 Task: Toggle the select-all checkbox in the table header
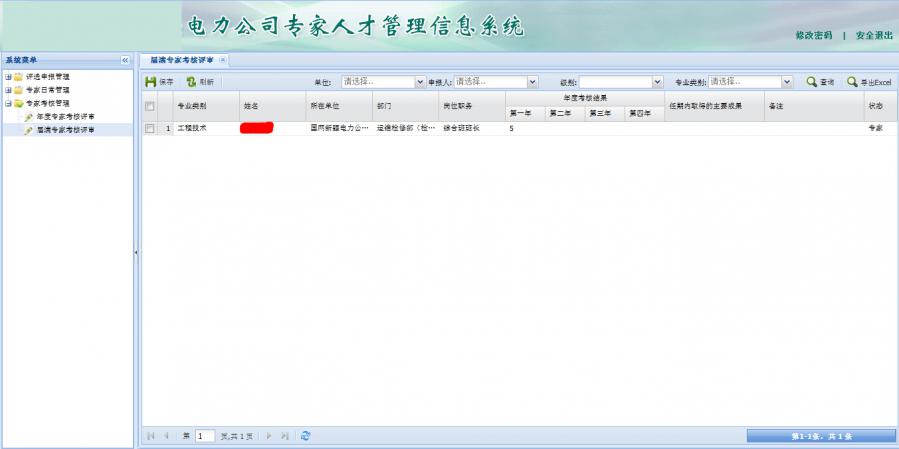[150, 105]
